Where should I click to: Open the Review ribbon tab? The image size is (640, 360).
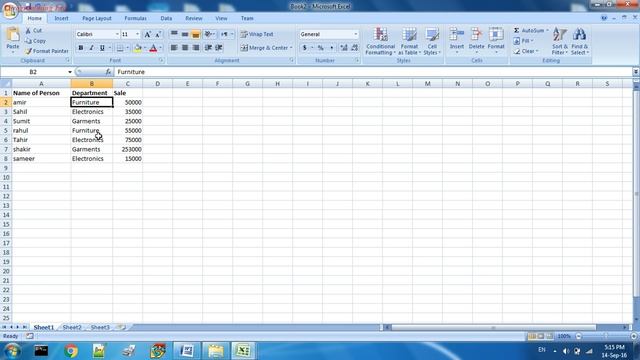(193, 18)
